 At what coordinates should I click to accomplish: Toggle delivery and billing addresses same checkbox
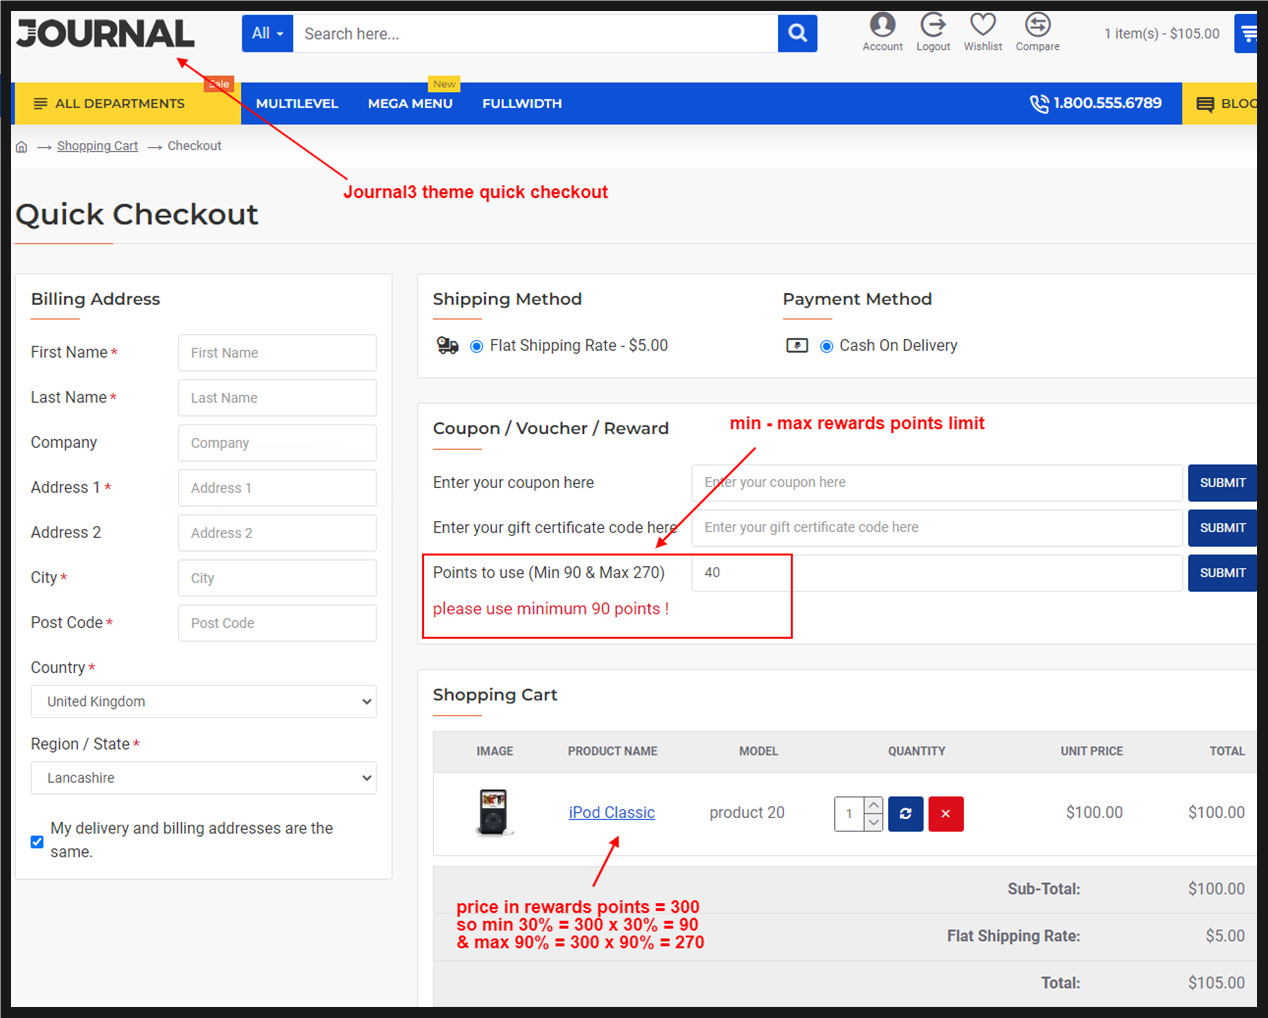(37, 841)
